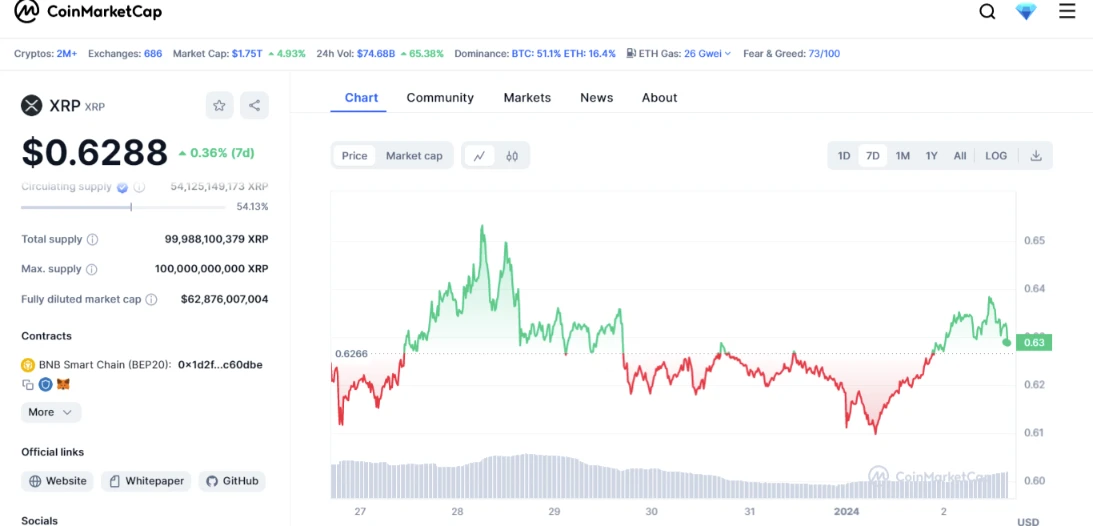Click the blue shield icon under Contracts
Screen dimensions: 1093x526
[x=45, y=385]
